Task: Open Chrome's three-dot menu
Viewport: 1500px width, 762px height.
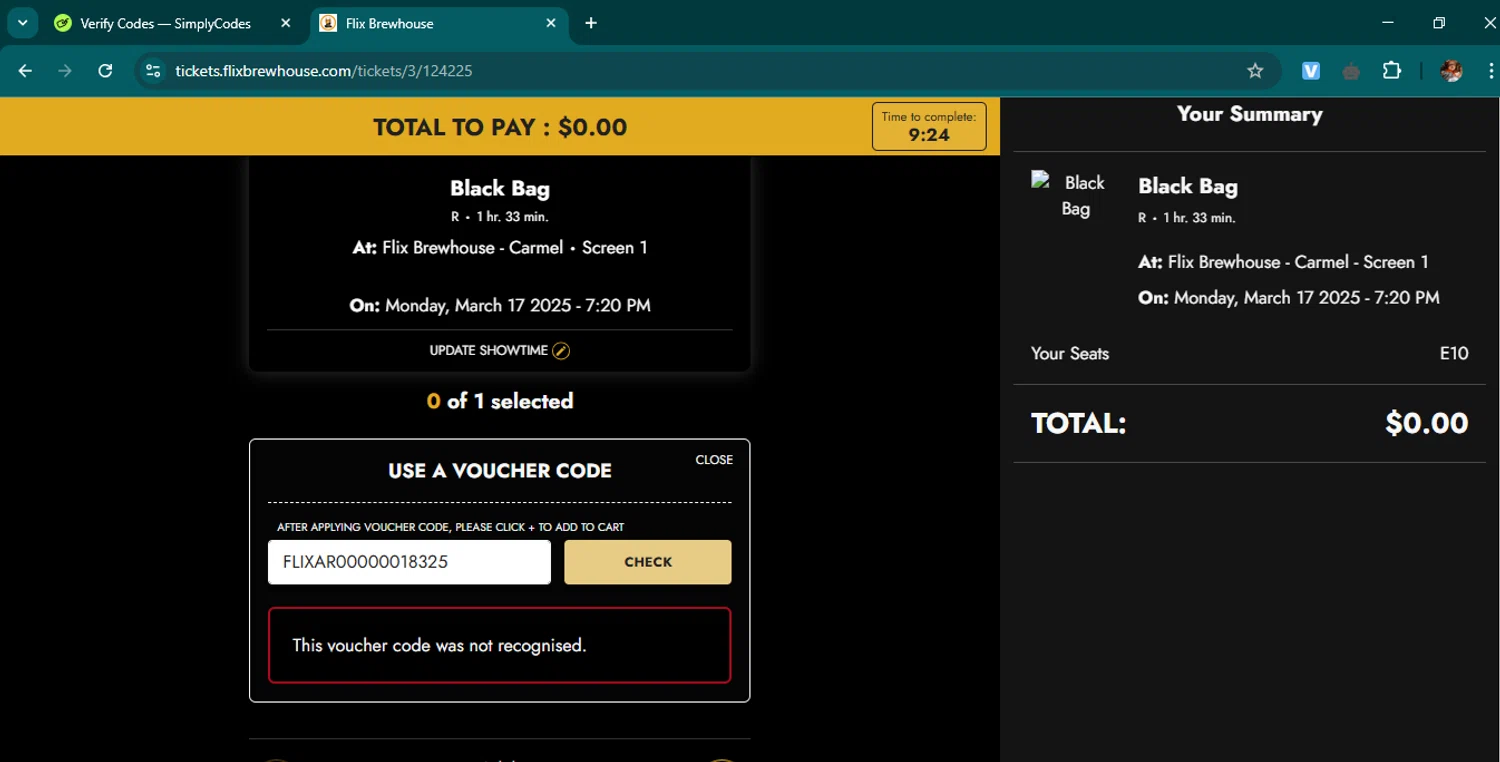Action: pyautogui.click(x=1491, y=71)
